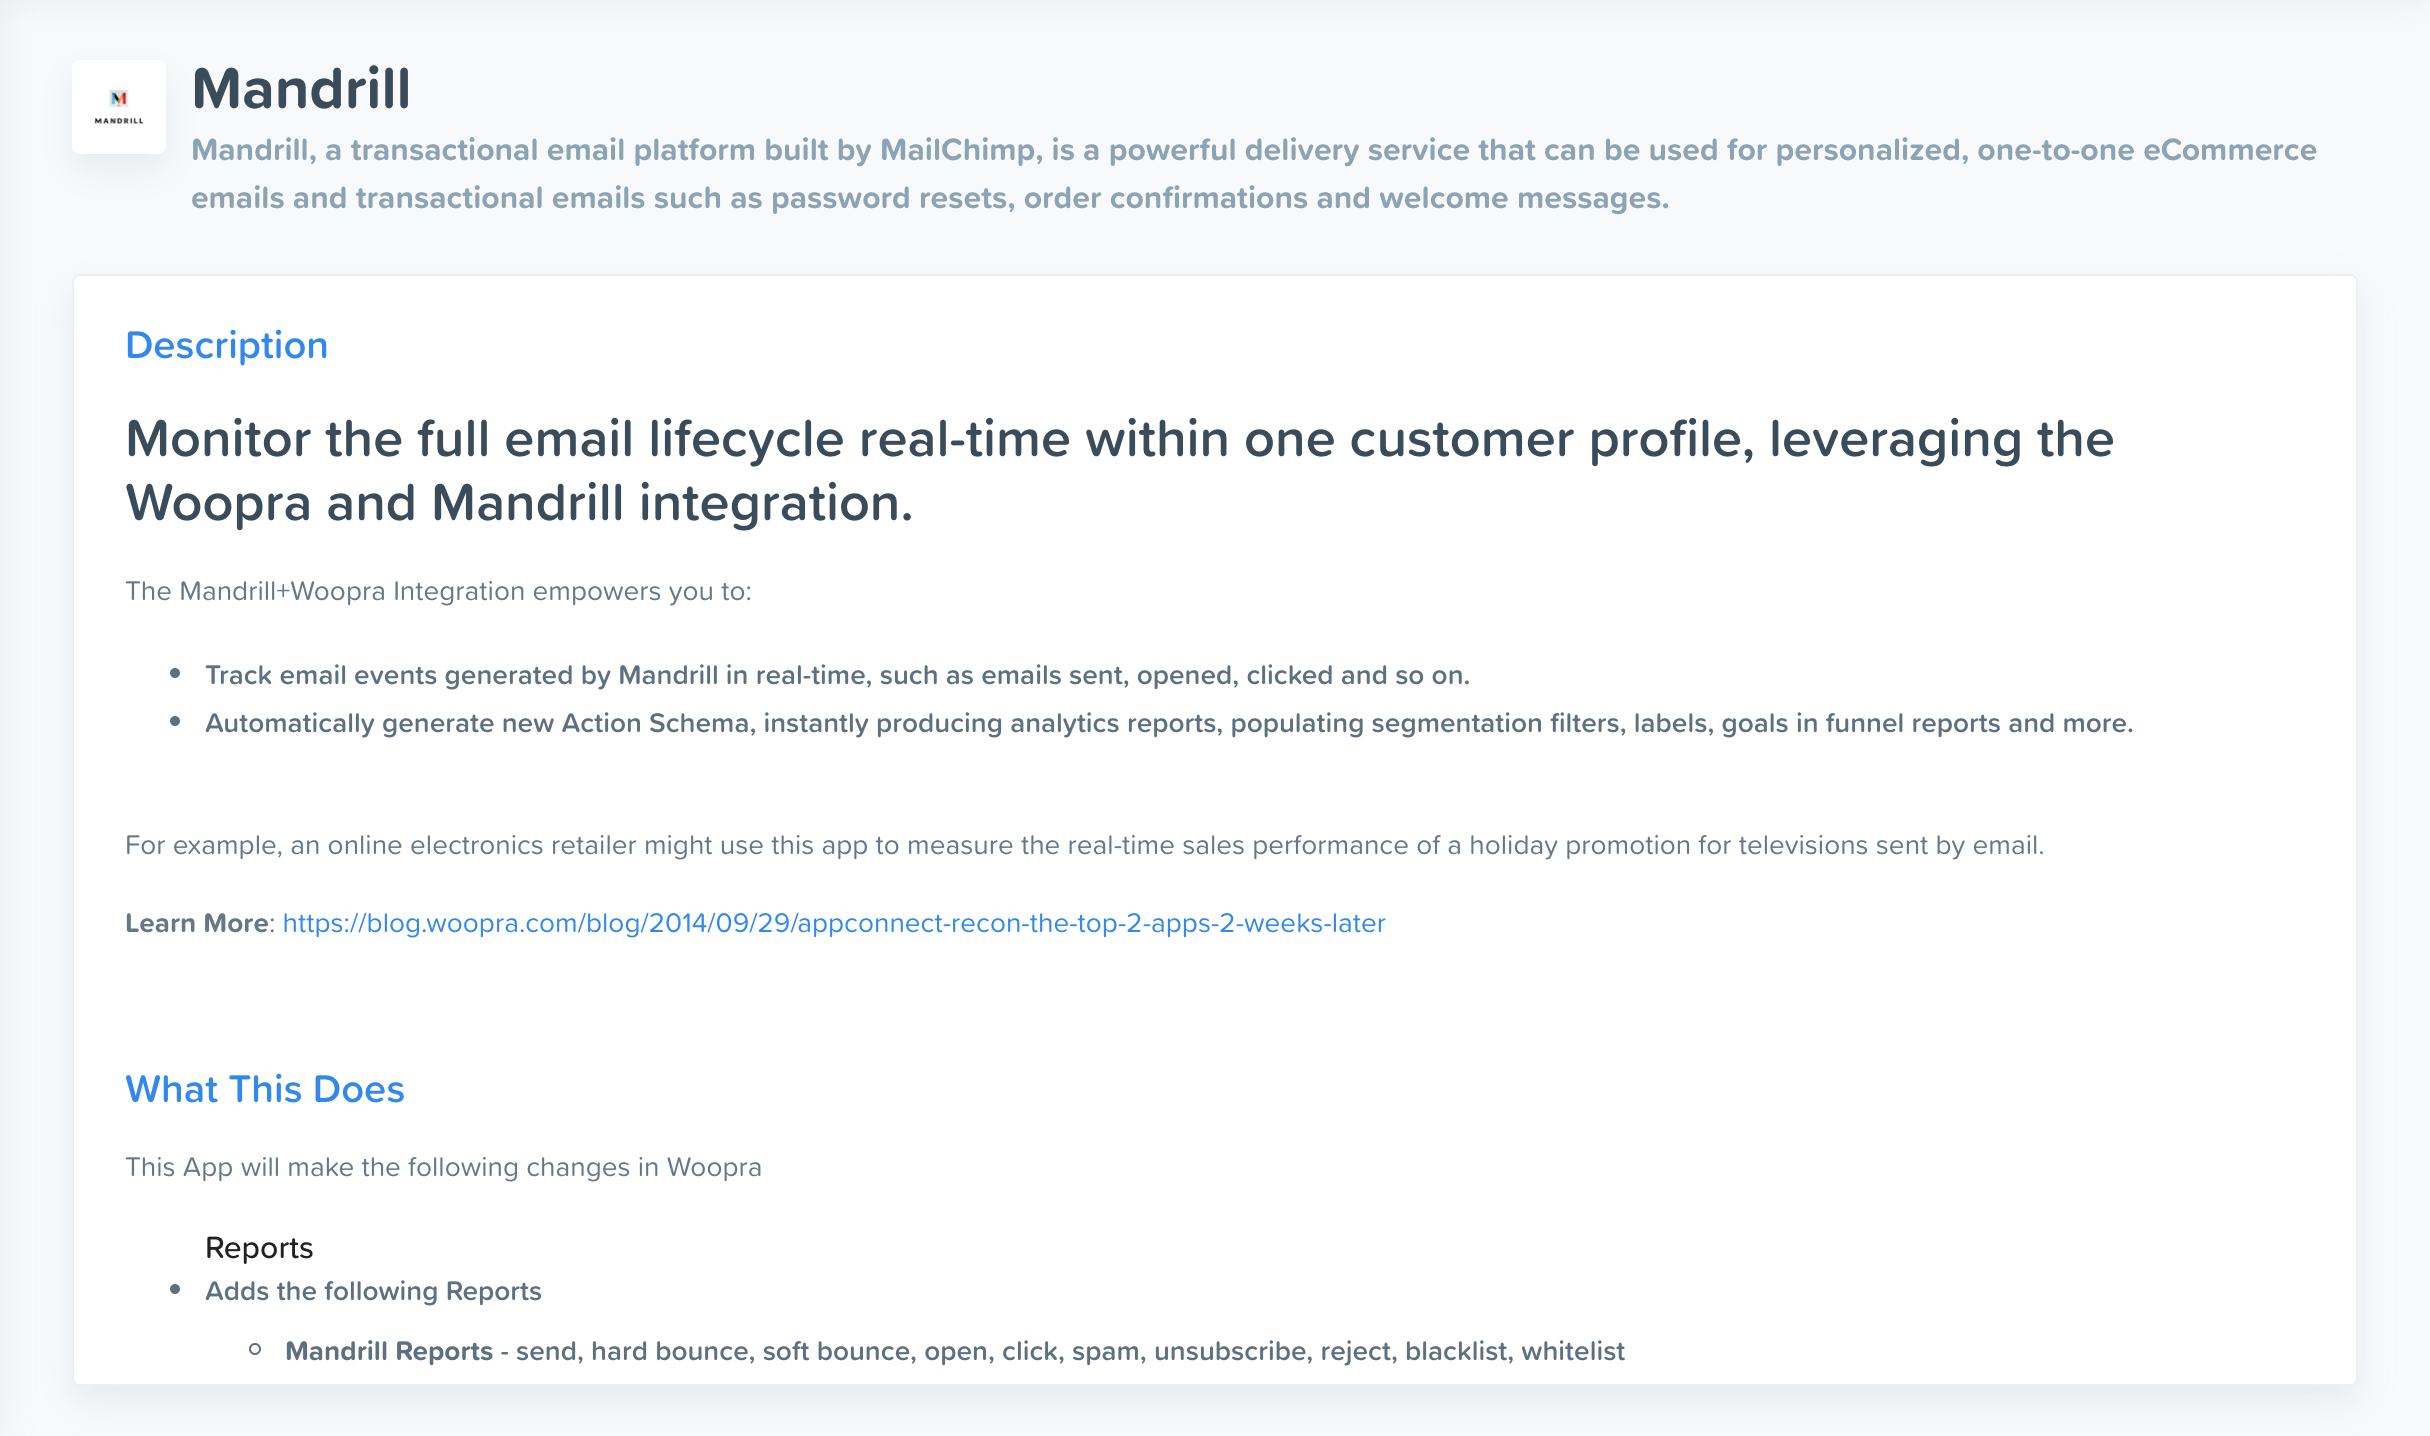Click the Learn More bold label
The height and width of the screenshot is (1436, 2430).
[196, 923]
